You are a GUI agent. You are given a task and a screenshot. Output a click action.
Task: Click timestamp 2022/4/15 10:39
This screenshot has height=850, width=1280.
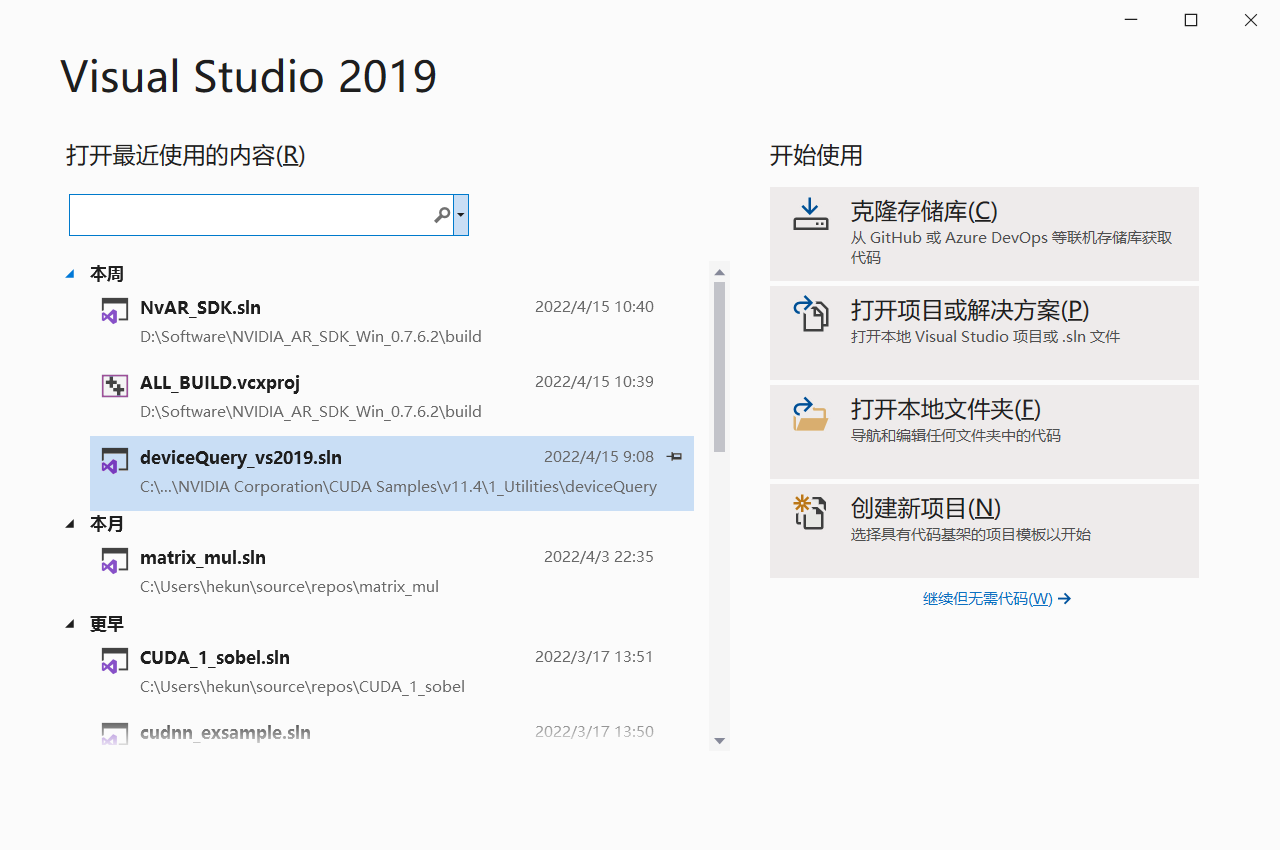tap(594, 382)
